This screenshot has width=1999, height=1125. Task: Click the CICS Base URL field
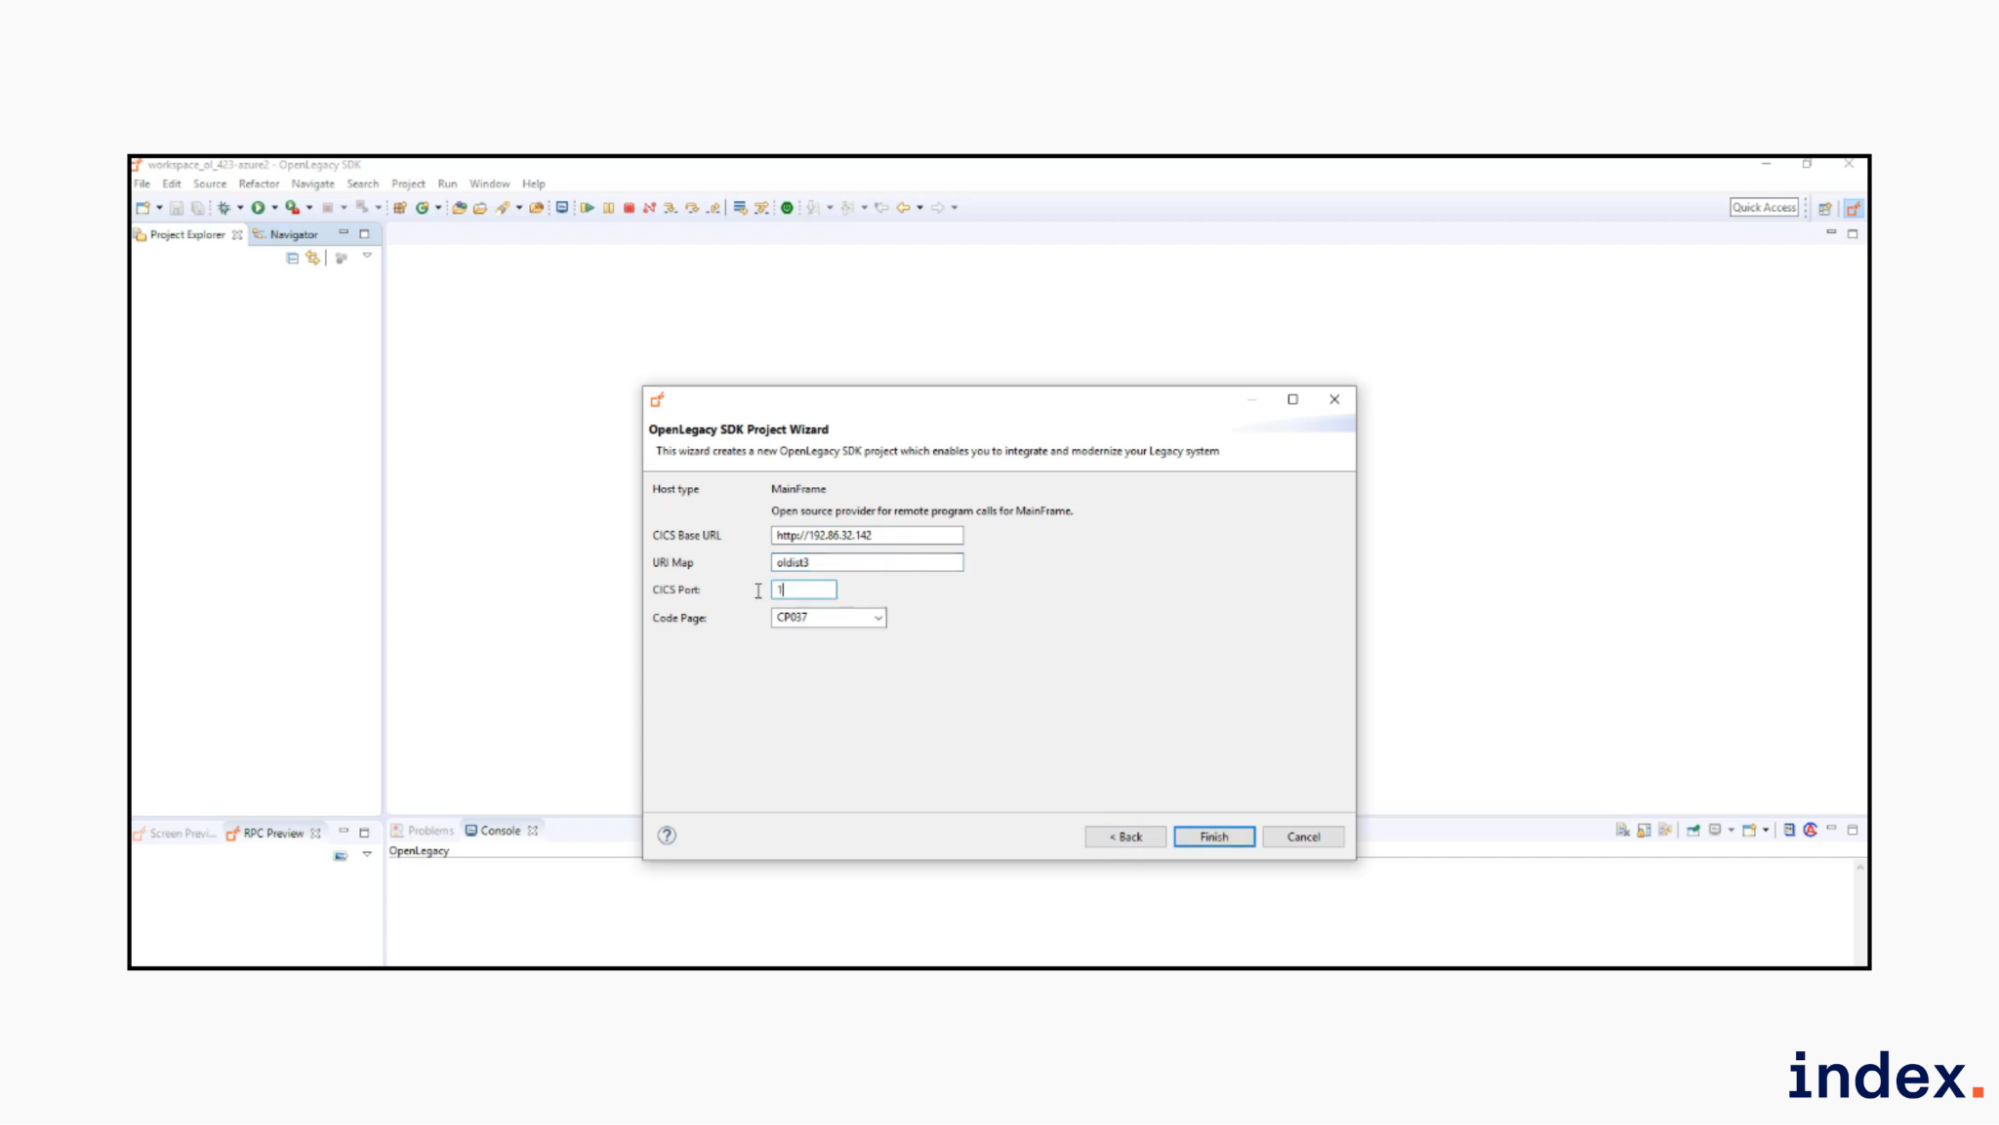pyautogui.click(x=866, y=535)
